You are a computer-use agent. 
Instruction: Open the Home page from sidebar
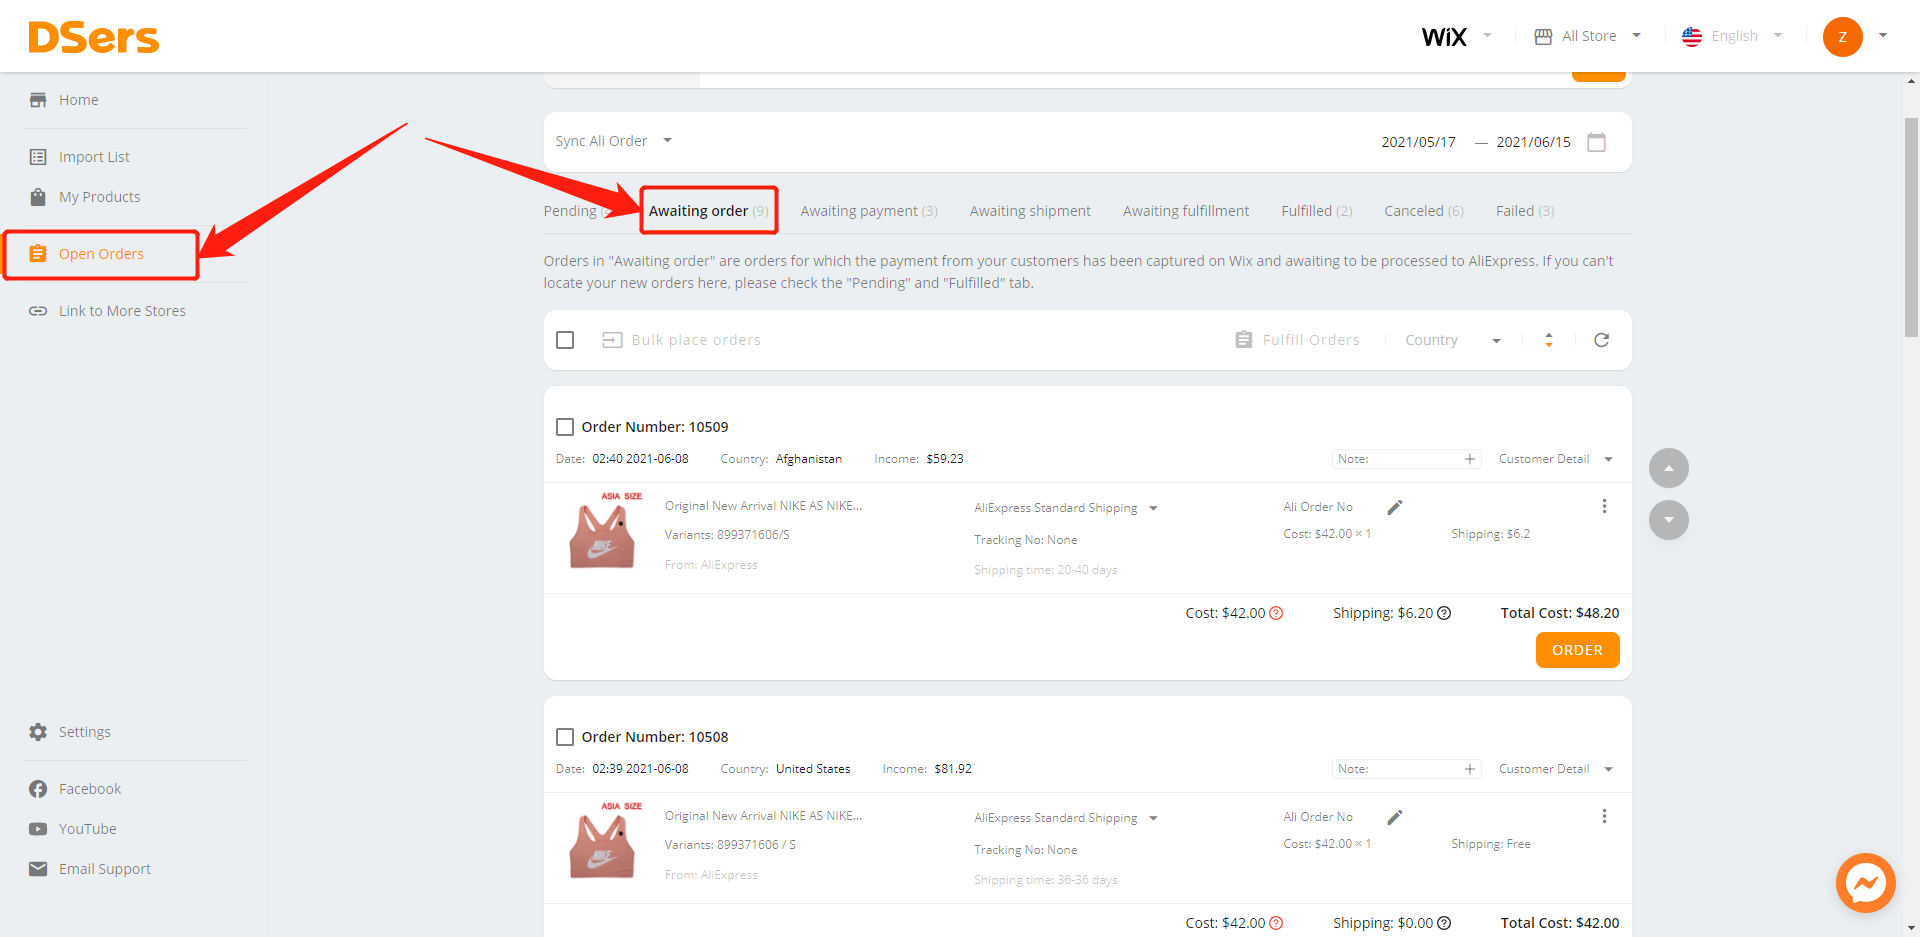pos(78,100)
